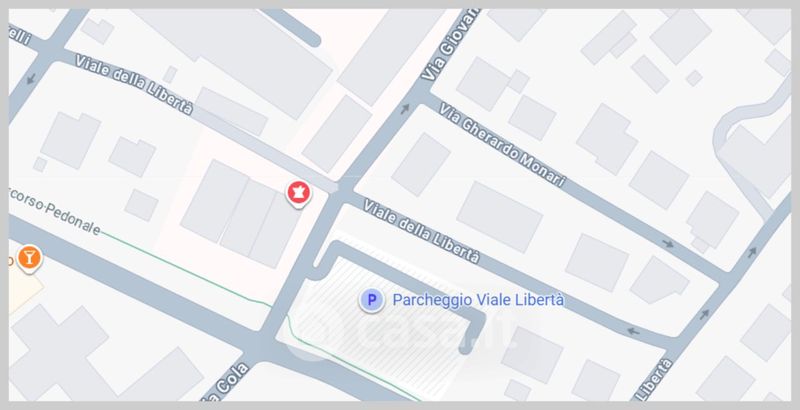Image resolution: width=800 pixels, height=410 pixels.
Task: Click the one-way arrow just above the vertical Libertà label
Action: (x=705, y=314)
